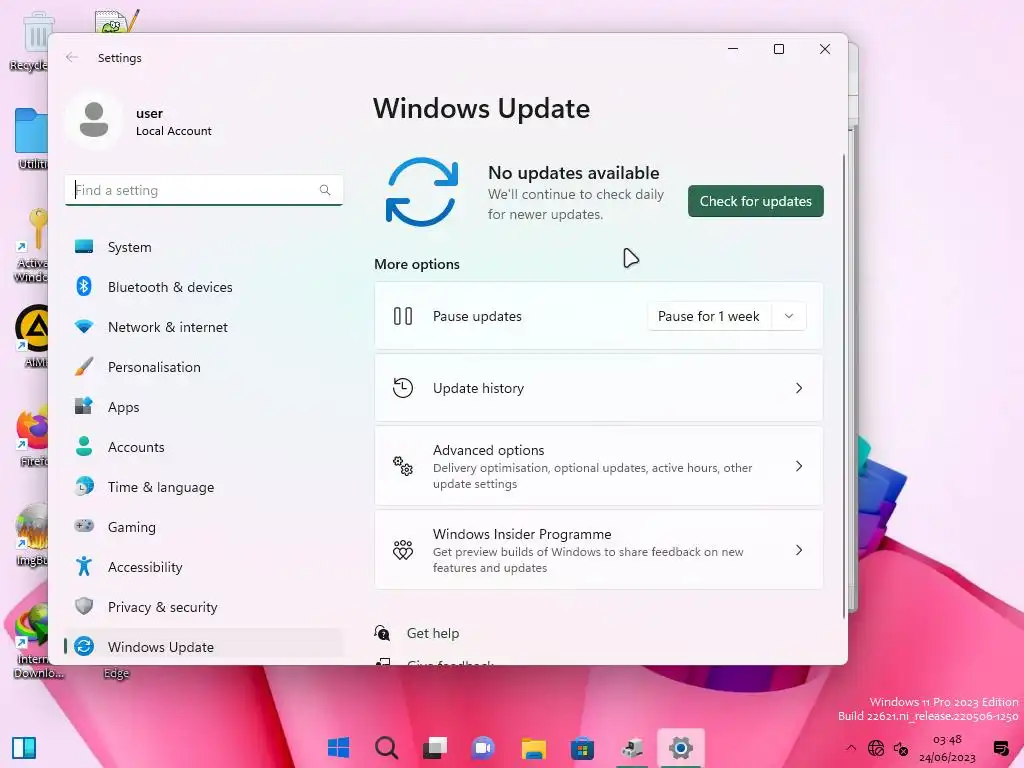The height and width of the screenshot is (768, 1024).
Task: Click the Advanced options title text
Action: (x=488, y=450)
